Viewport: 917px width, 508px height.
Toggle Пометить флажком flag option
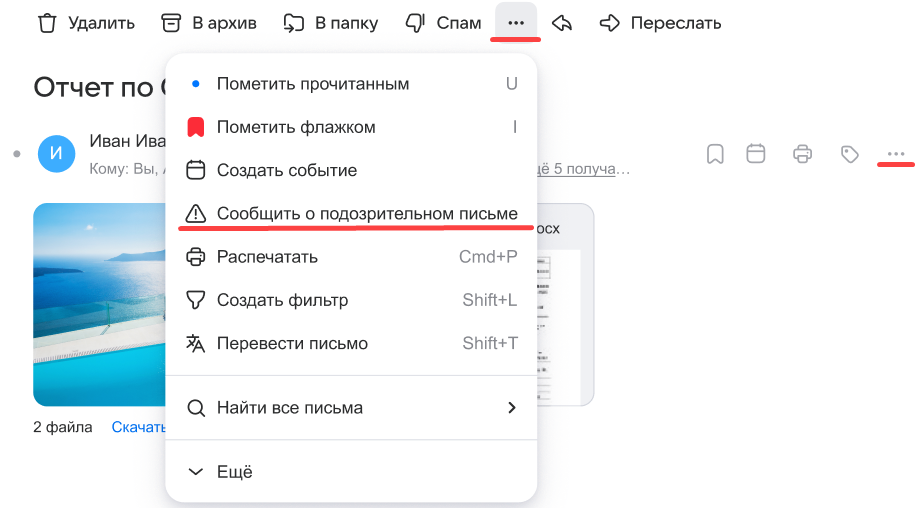tap(296, 127)
